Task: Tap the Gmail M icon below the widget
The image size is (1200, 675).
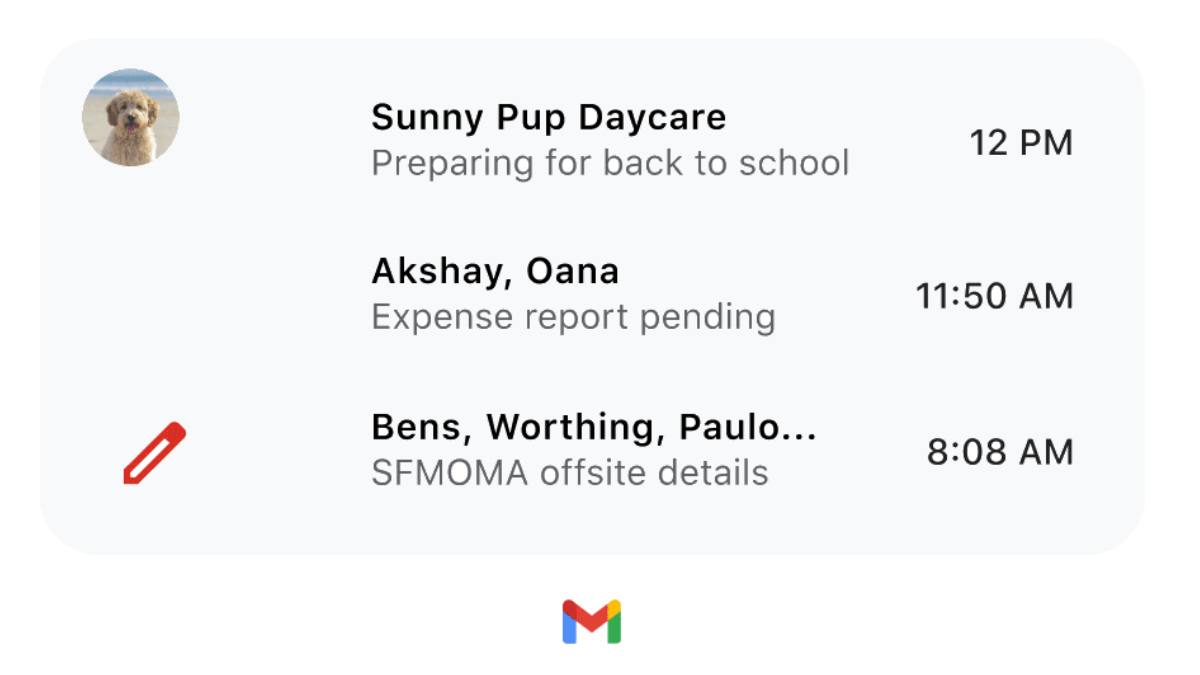Action: 592,622
